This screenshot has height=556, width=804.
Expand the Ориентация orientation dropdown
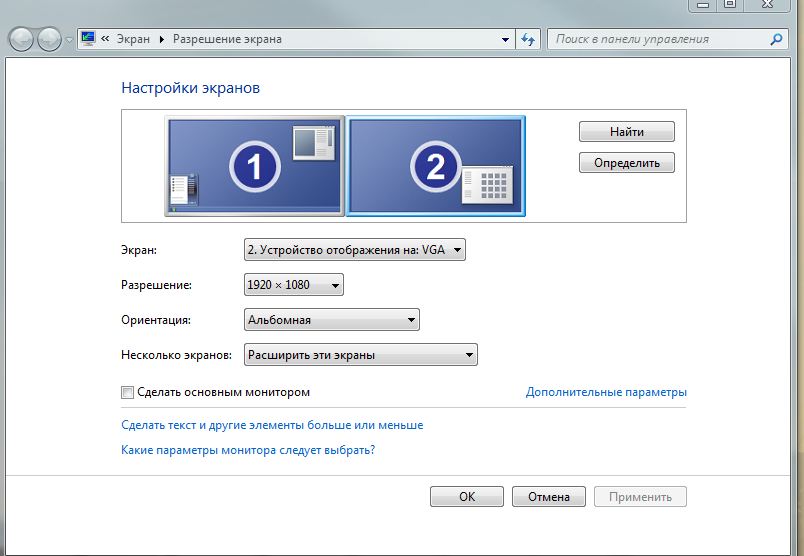(x=331, y=320)
